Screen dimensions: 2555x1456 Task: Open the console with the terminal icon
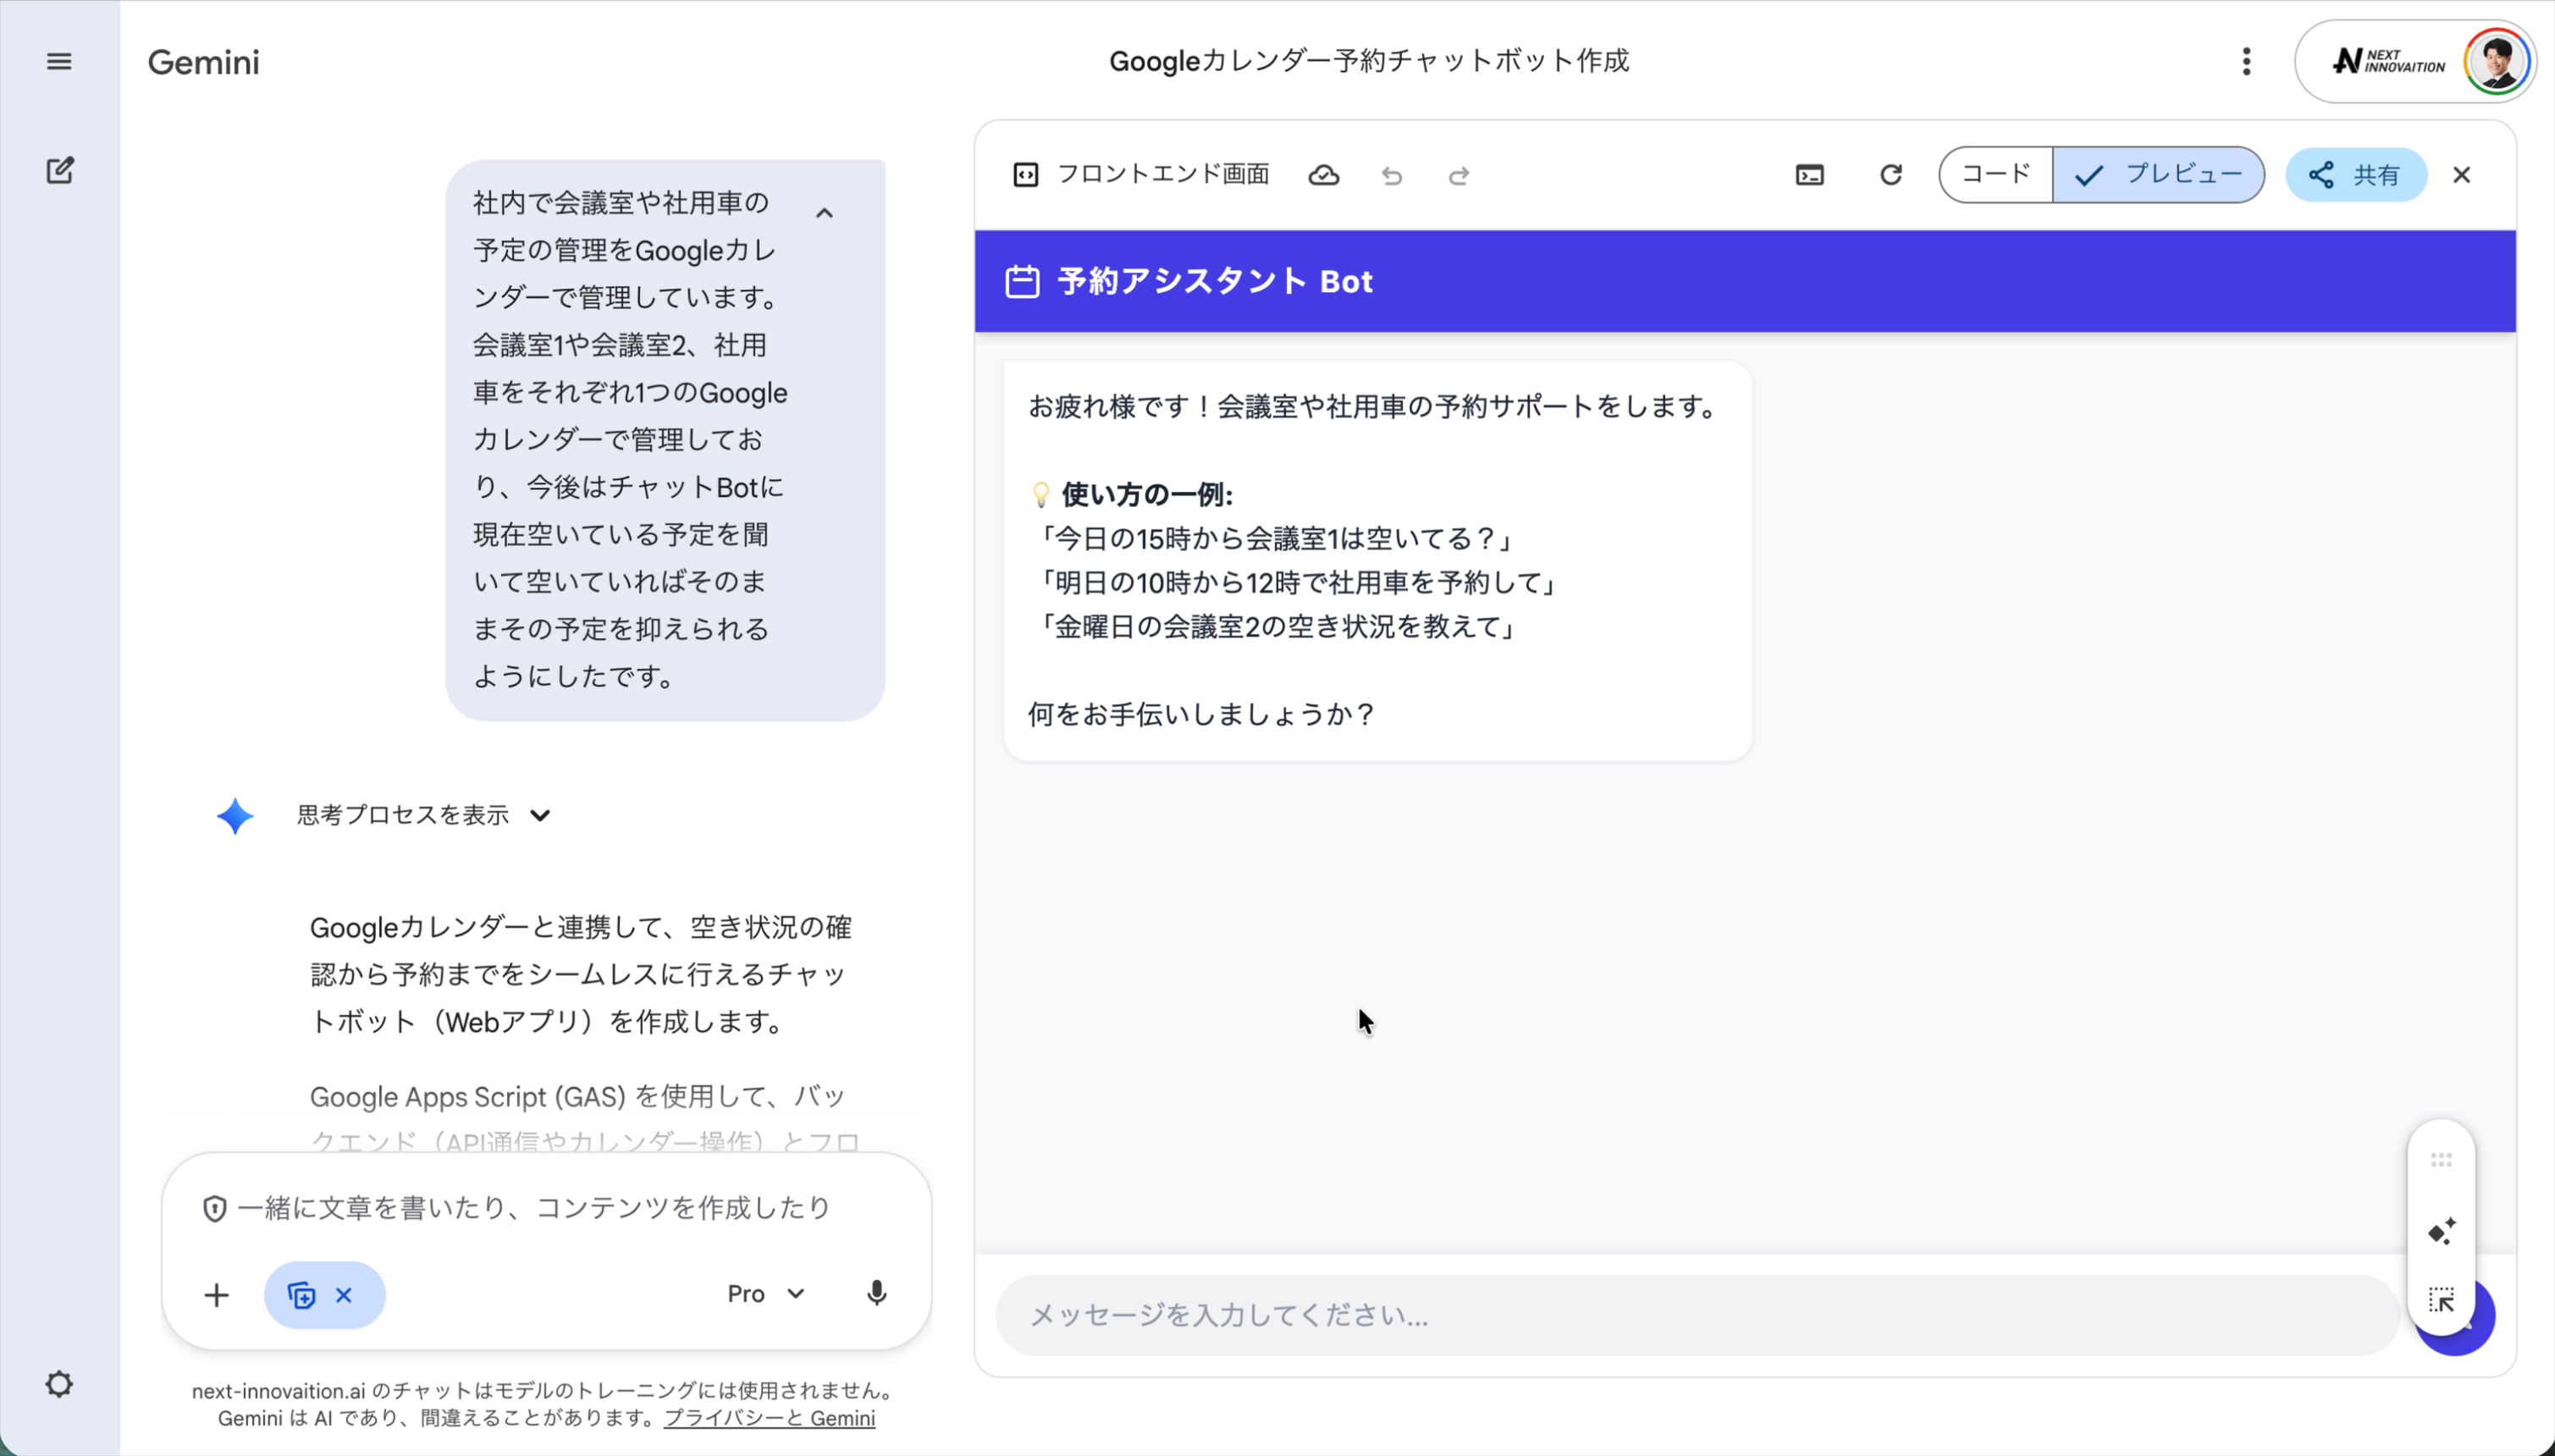1809,175
